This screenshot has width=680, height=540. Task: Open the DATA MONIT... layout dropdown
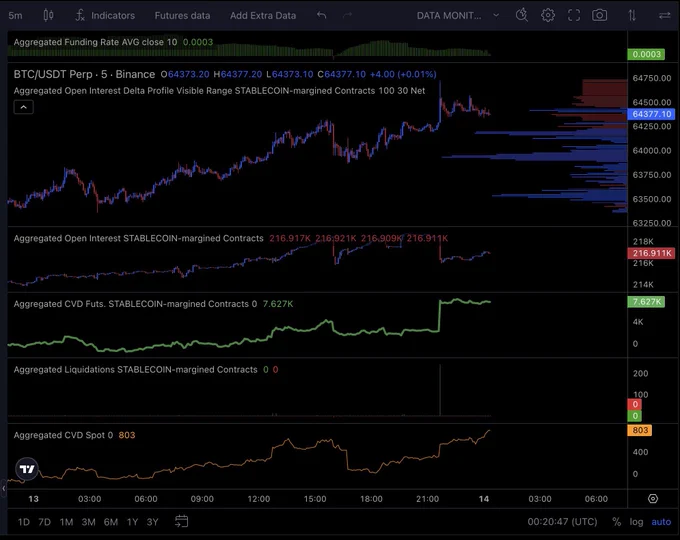[x=458, y=16]
